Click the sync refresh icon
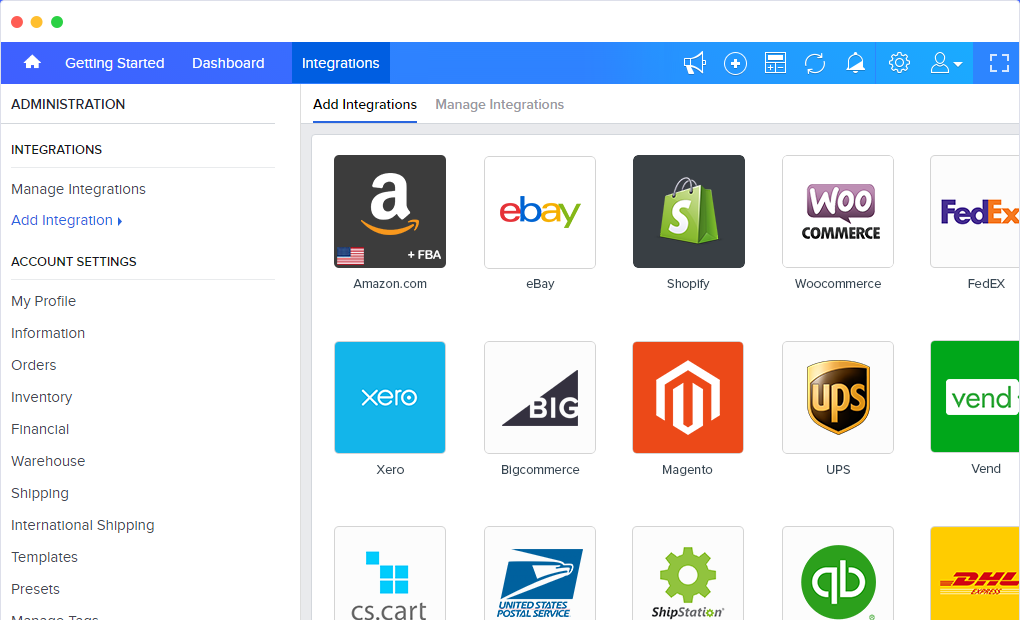The image size is (1020, 620). click(815, 63)
